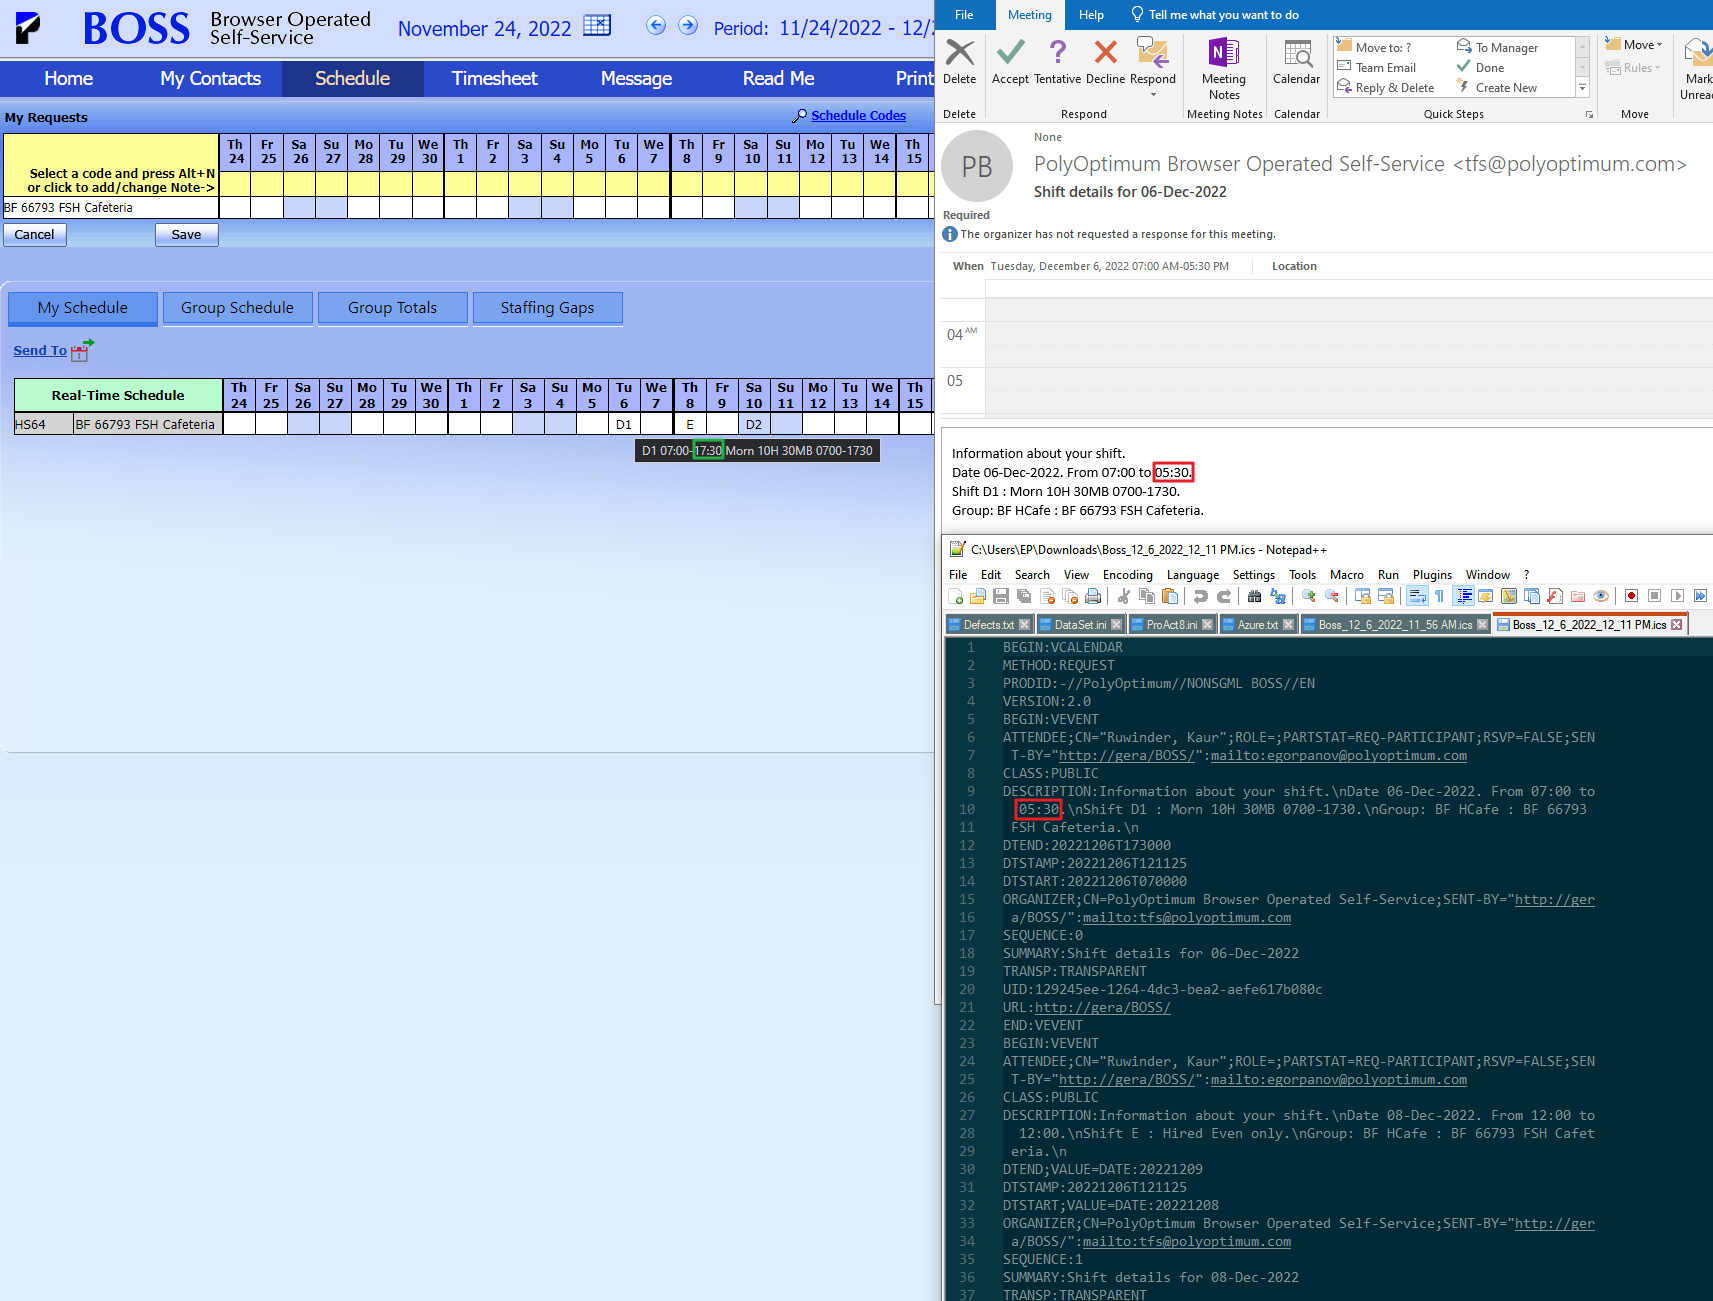Toggle show all characters pilcrow button
The width and height of the screenshot is (1713, 1301).
point(1439,596)
